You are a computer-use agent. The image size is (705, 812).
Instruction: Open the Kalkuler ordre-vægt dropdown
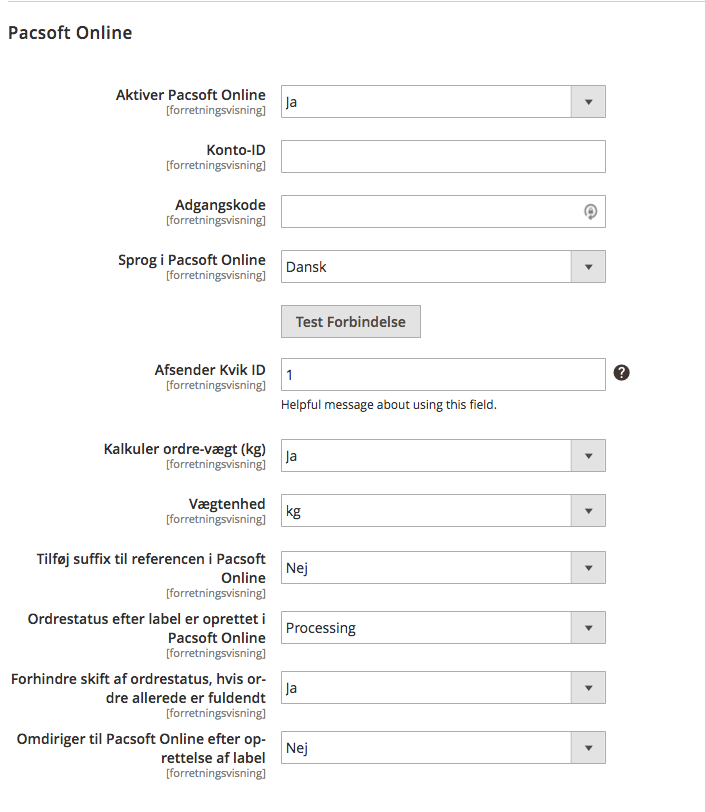443,456
